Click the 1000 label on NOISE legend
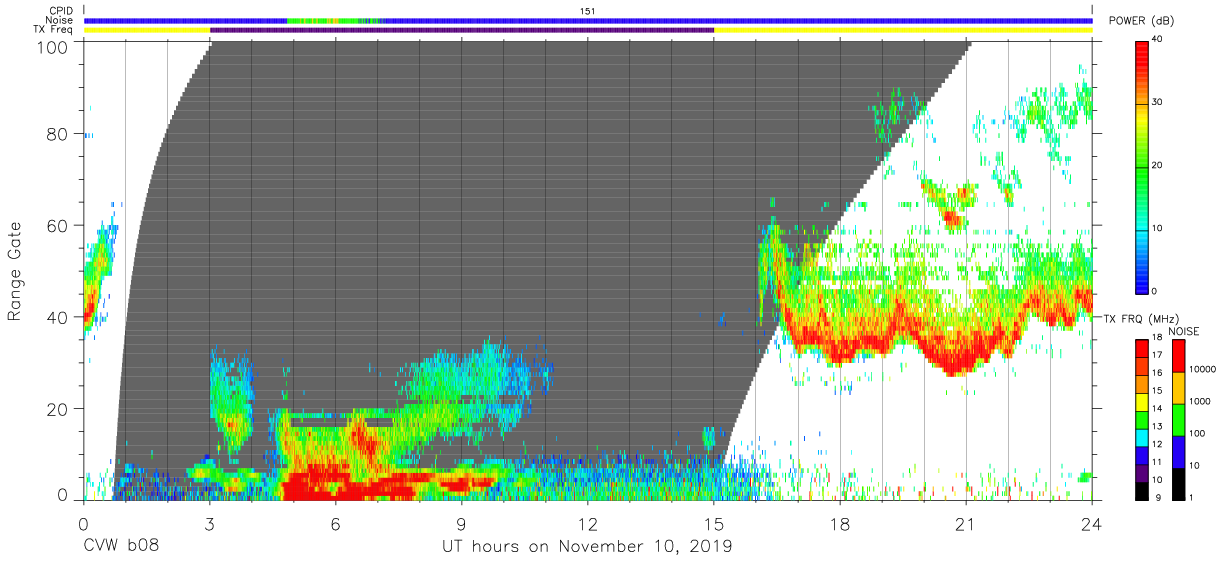This screenshot has width=1228, height=567. click(x=1198, y=401)
